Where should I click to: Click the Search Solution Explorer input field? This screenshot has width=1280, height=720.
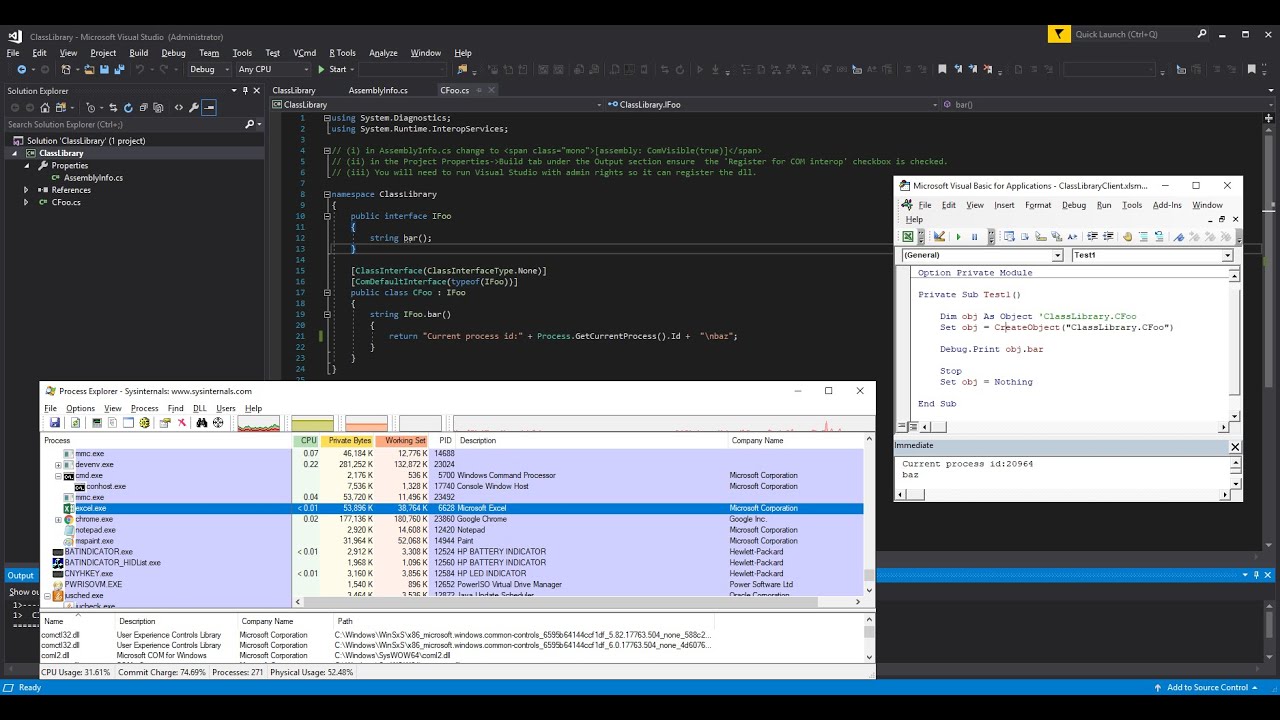pos(124,125)
